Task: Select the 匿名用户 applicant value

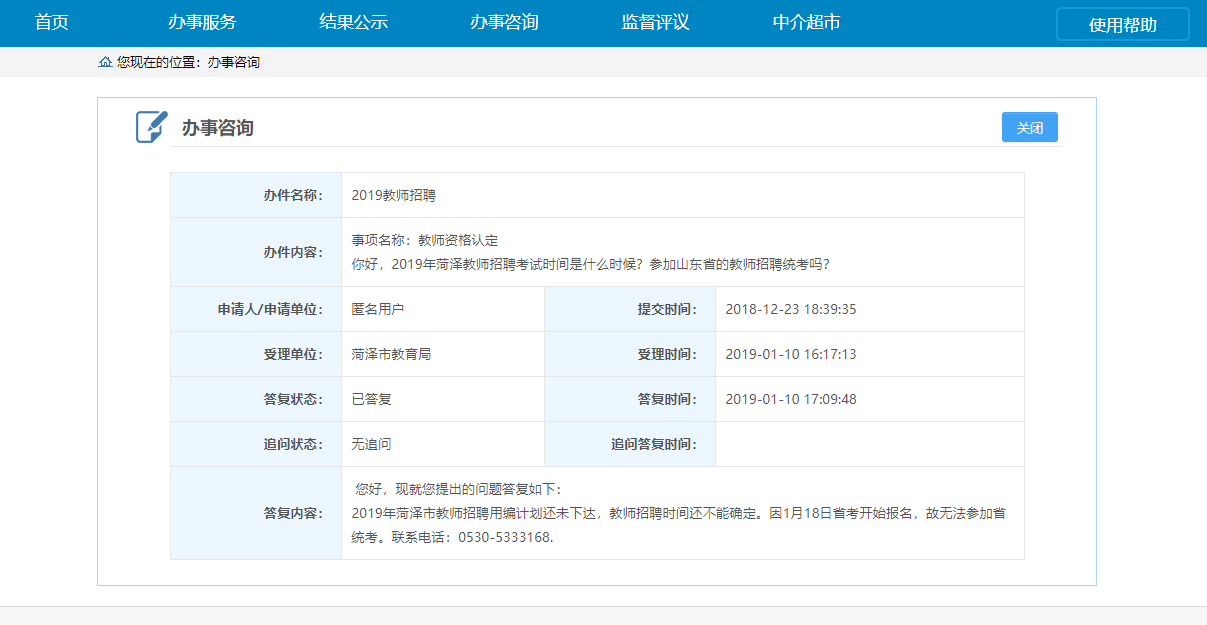Action: [x=377, y=309]
